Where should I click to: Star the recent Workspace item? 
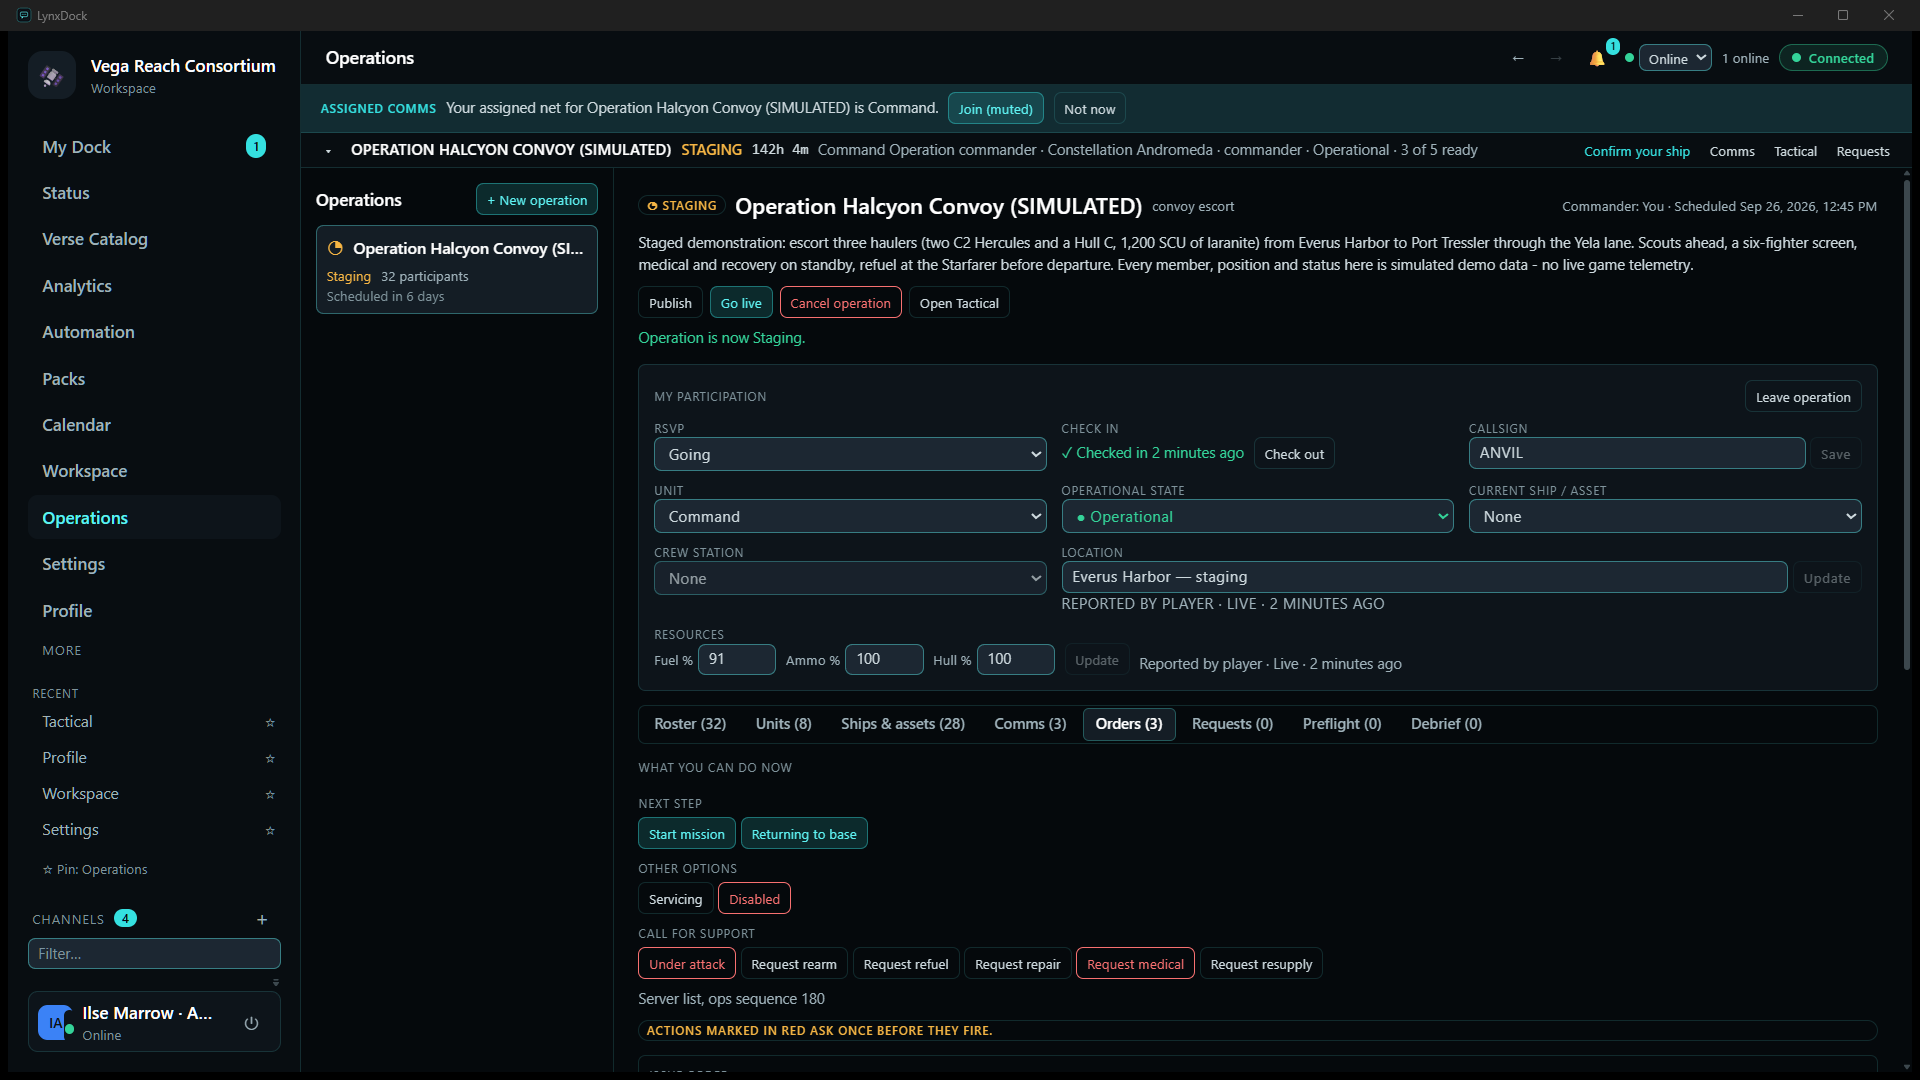pos(270,794)
